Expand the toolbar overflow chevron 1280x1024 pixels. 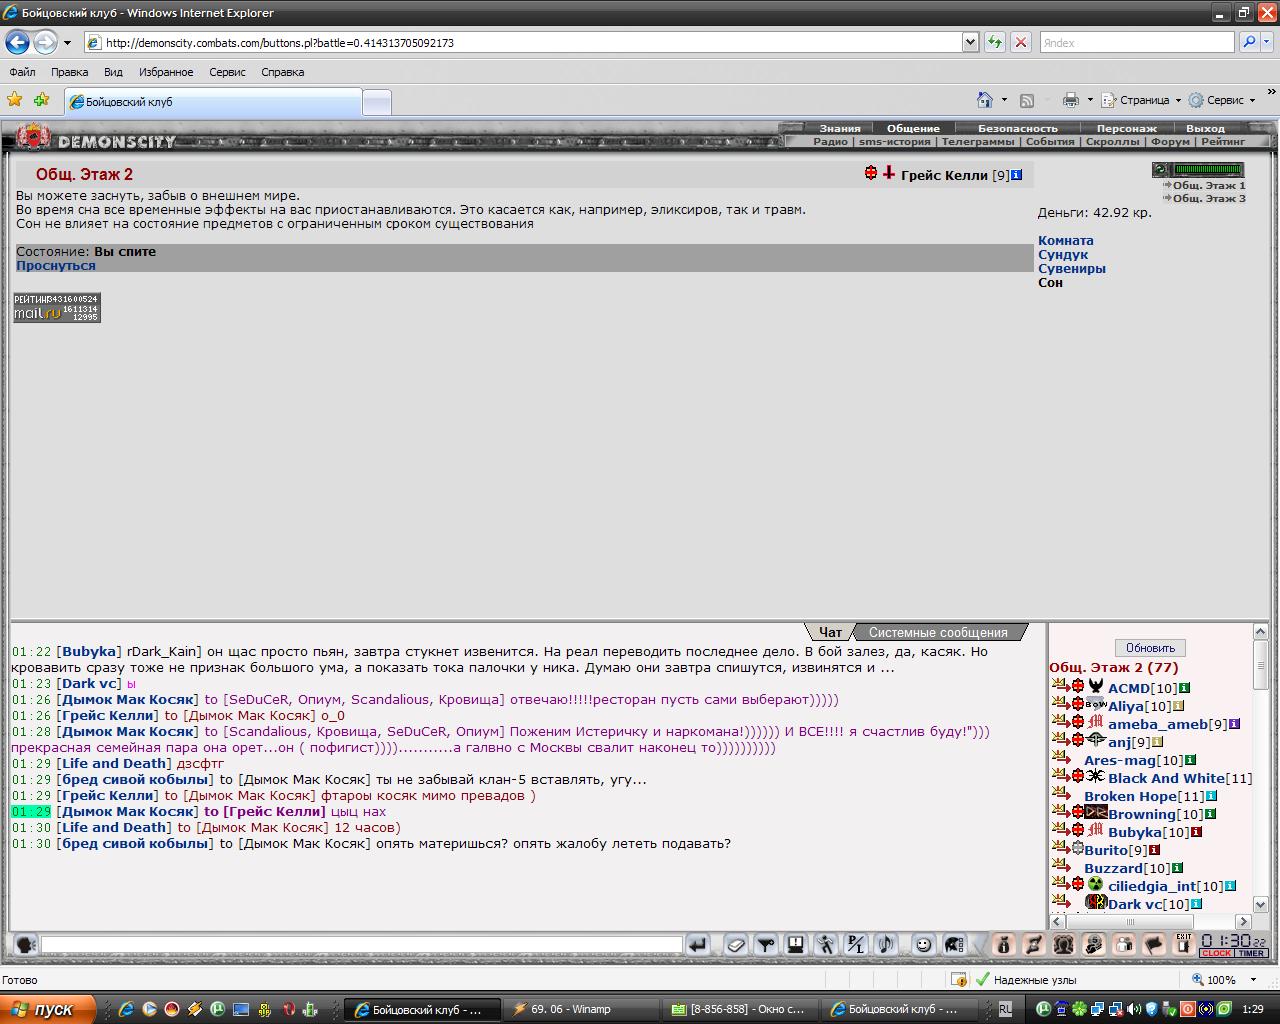[x=1271, y=92]
